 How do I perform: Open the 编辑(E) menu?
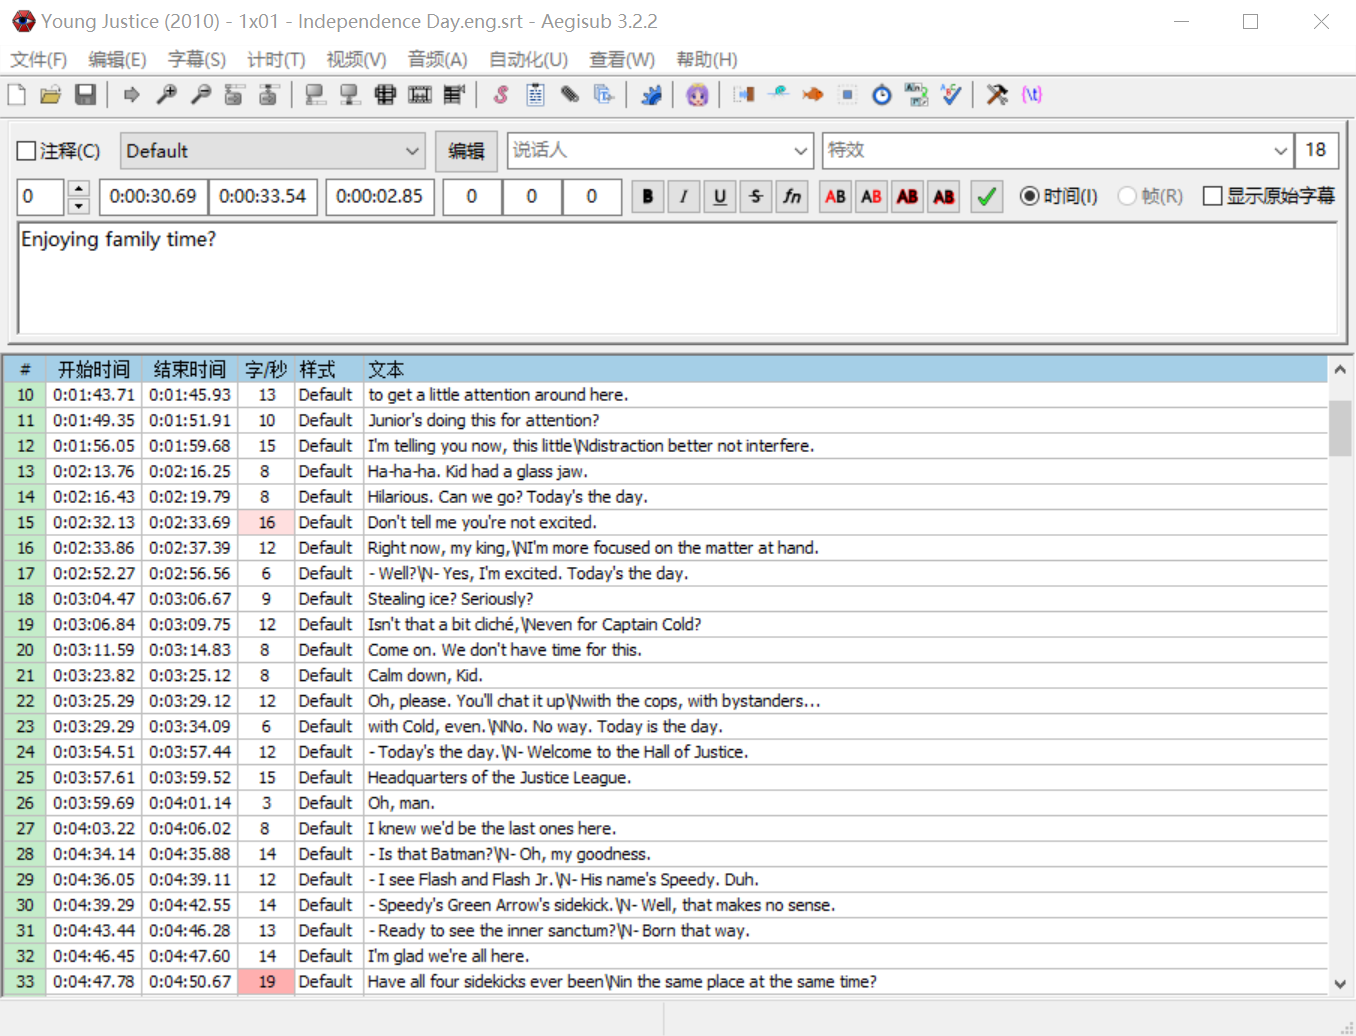coord(117,60)
